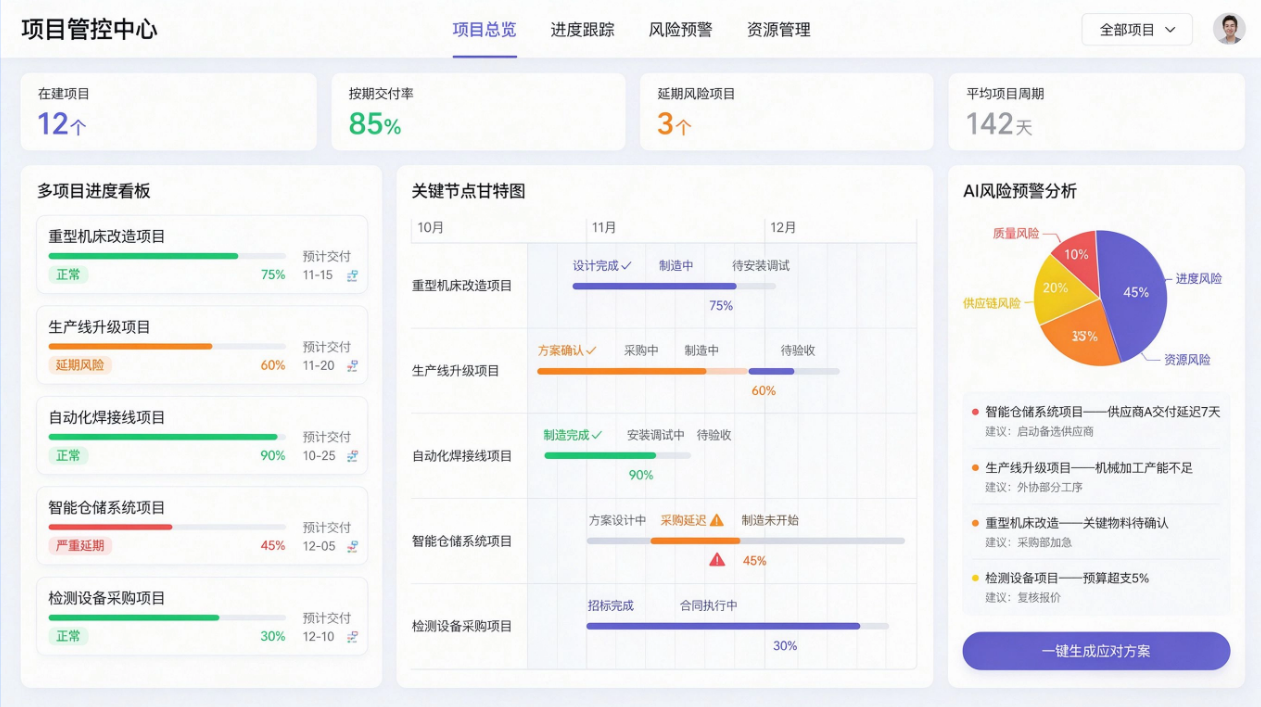Open the 在建项目 12个 stat card
The width and height of the screenshot is (1261, 707).
pyautogui.click(x=168, y=112)
